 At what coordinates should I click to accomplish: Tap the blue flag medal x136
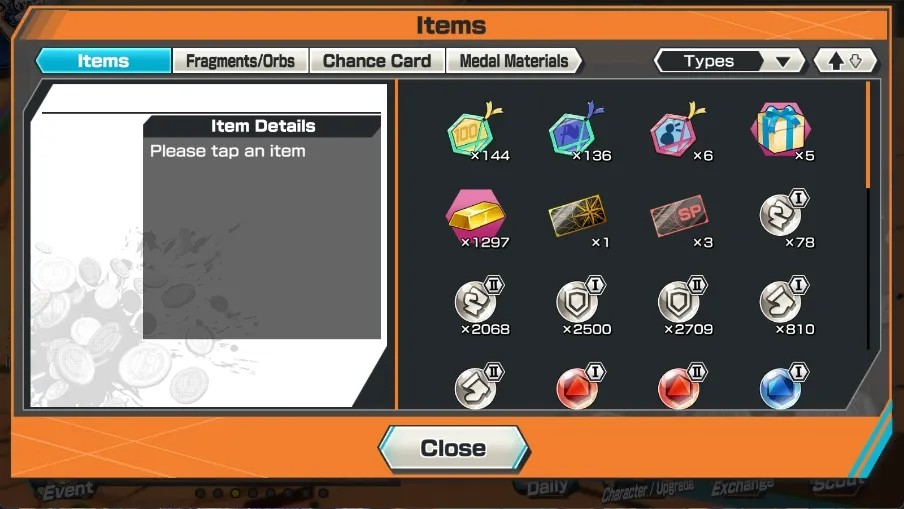[577, 132]
